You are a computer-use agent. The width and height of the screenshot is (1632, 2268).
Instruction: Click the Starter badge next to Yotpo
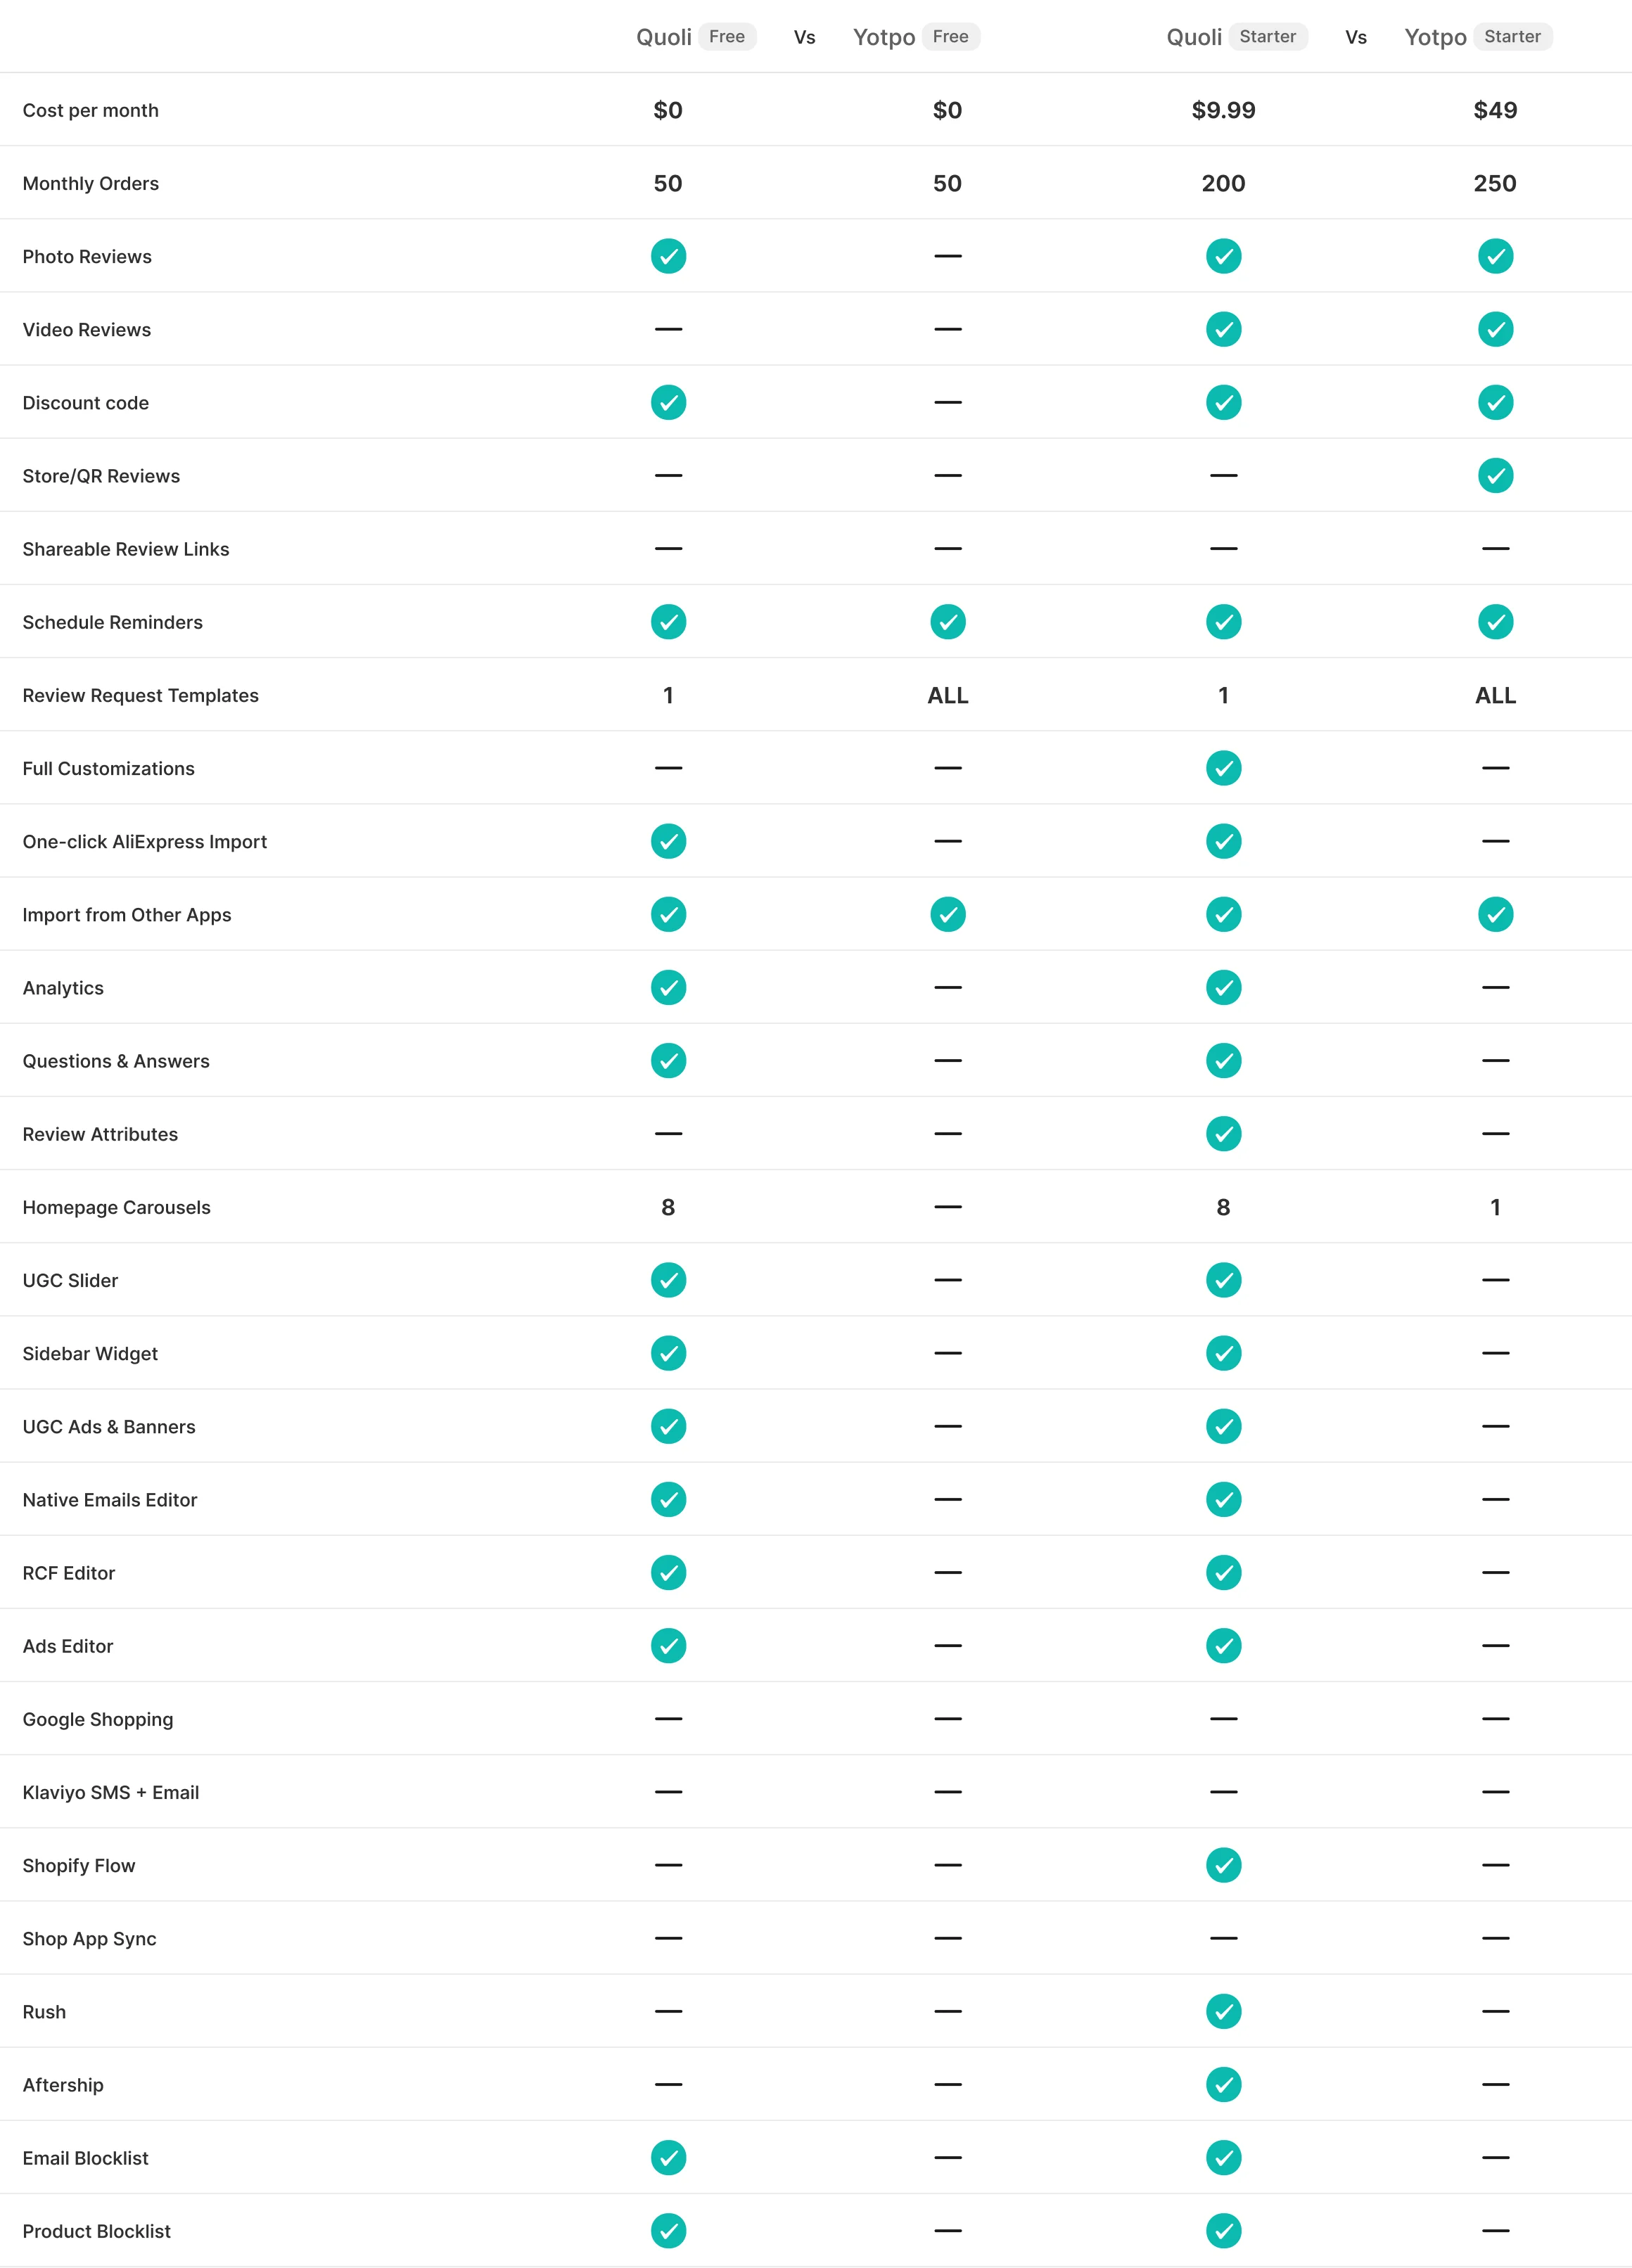(x=1512, y=37)
